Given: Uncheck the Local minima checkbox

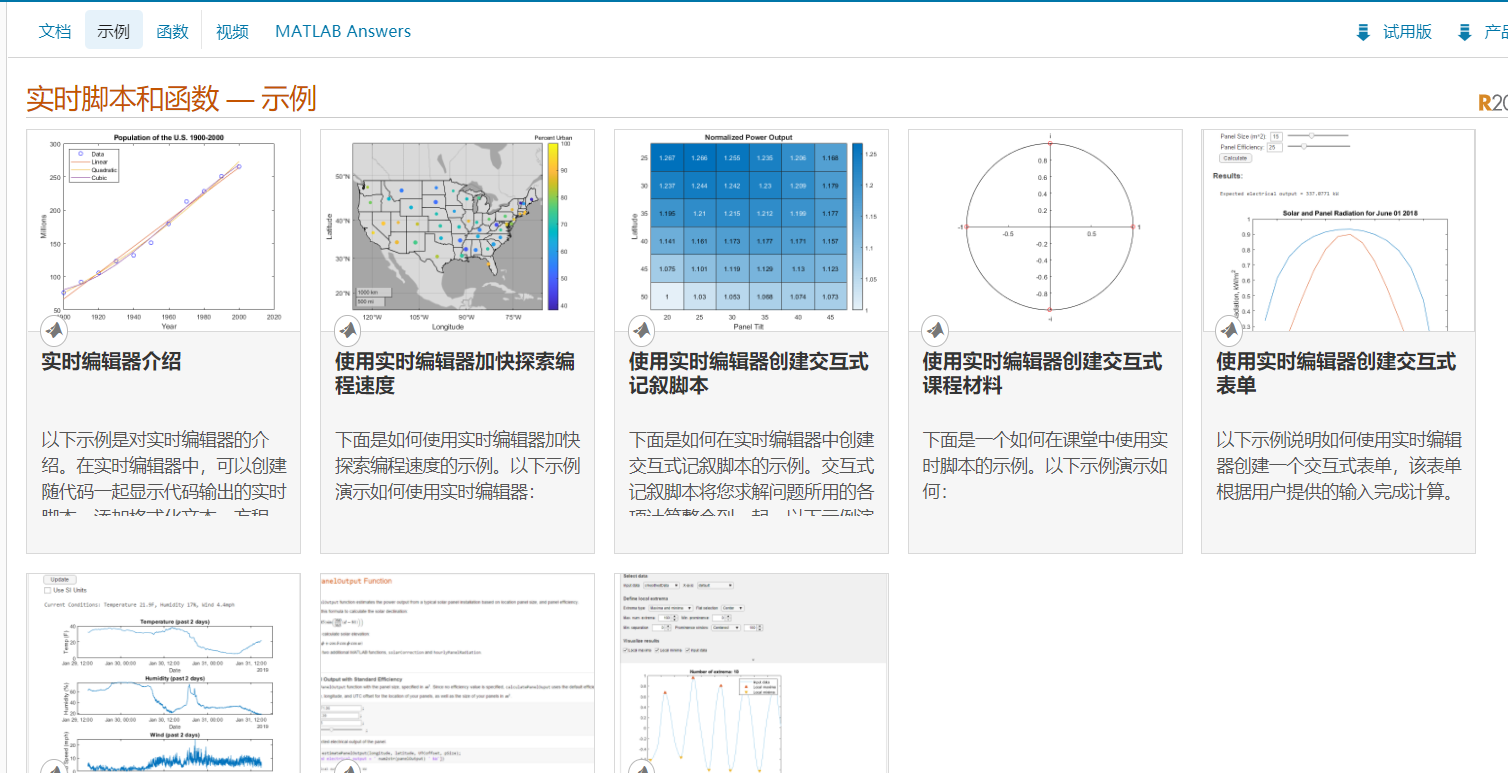Looking at the screenshot, I should [657, 650].
